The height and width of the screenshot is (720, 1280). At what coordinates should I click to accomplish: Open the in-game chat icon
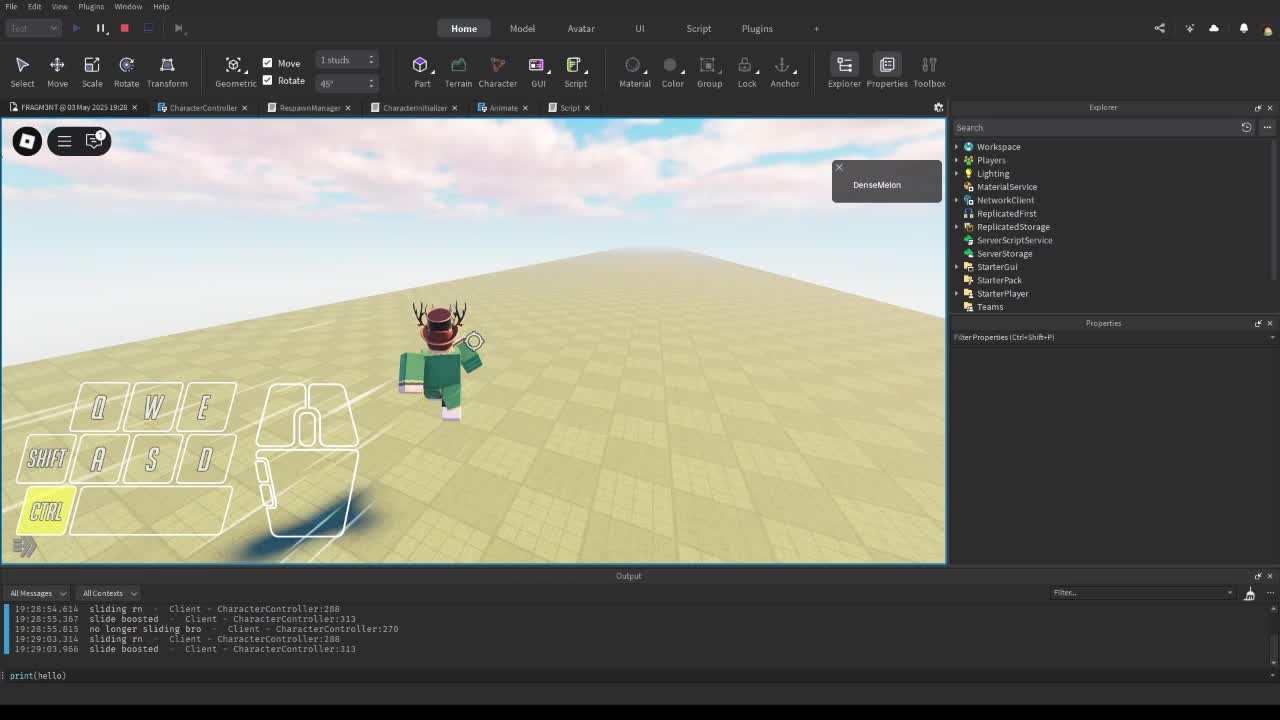pos(95,141)
